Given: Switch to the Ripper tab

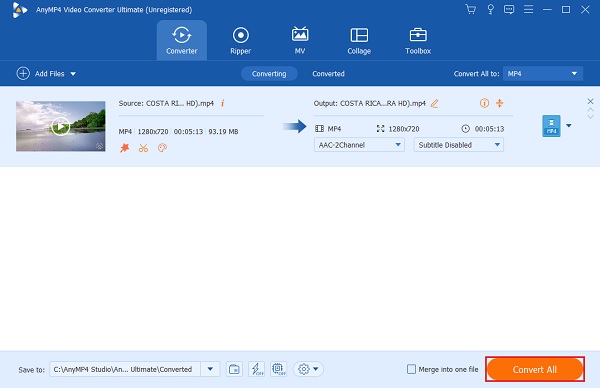Looking at the screenshot, I should pyautogui.click(x=241, y=40).
